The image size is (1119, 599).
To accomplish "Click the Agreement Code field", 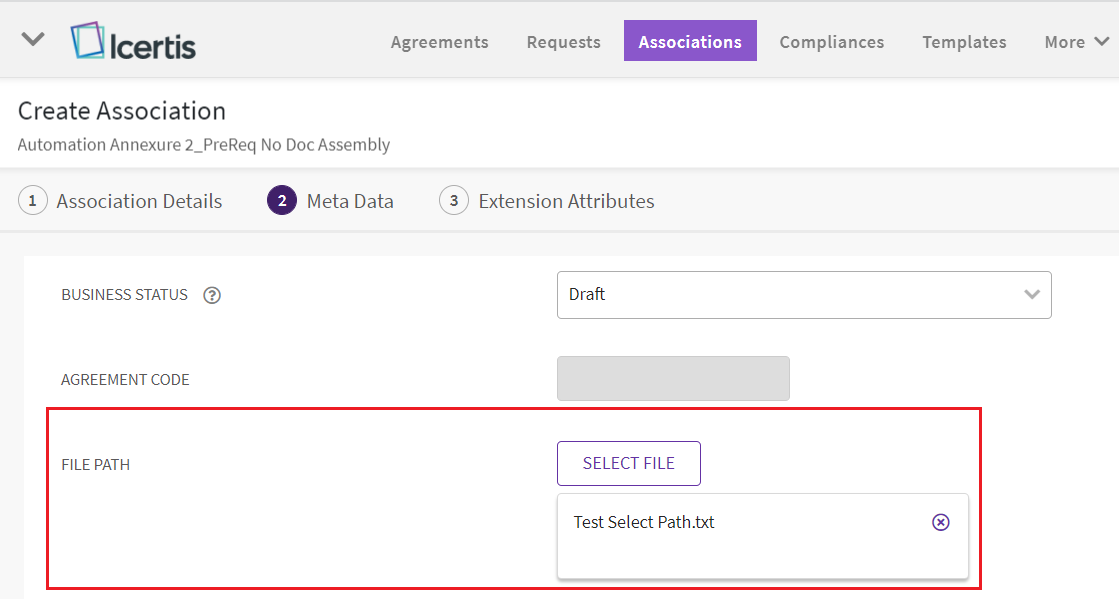I will point(673,379).
